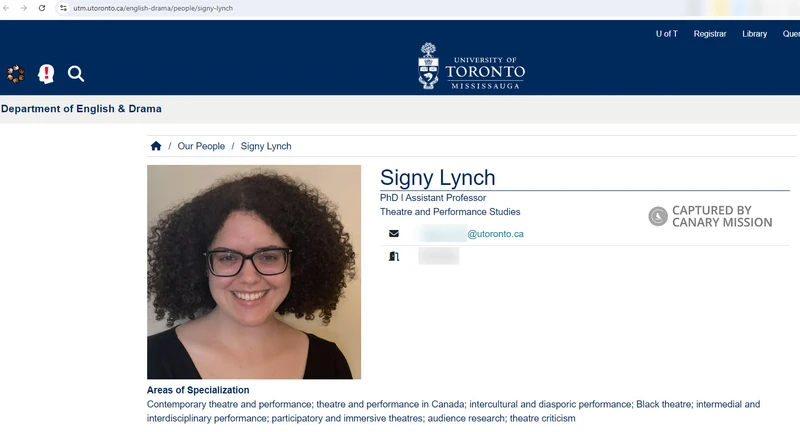Click the URL address bar text
Image resolution: width=800 pixels, height=432 pixels.
153,8
